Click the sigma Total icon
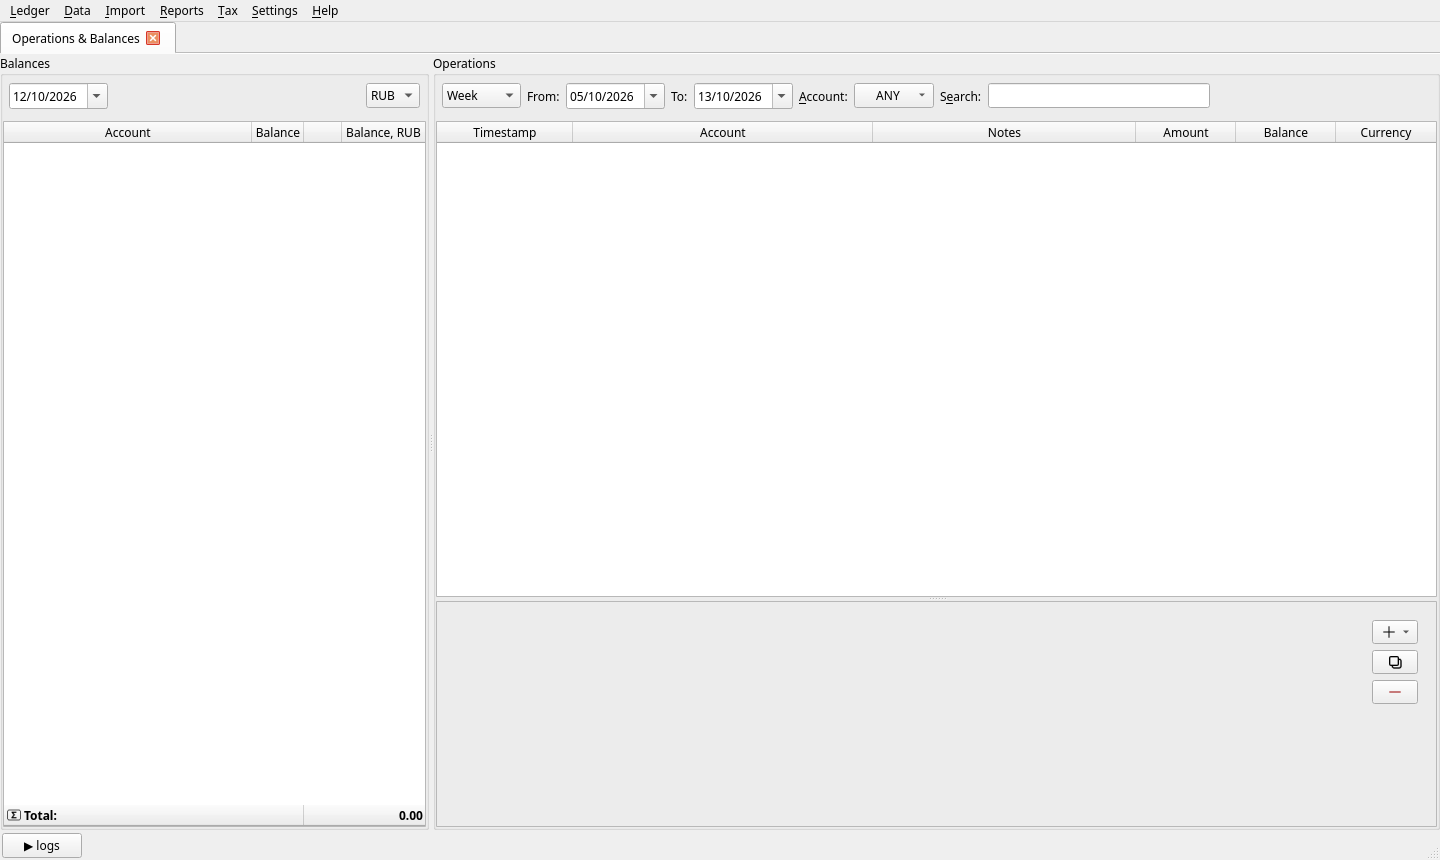1440x860 pixels. point(14,815)
